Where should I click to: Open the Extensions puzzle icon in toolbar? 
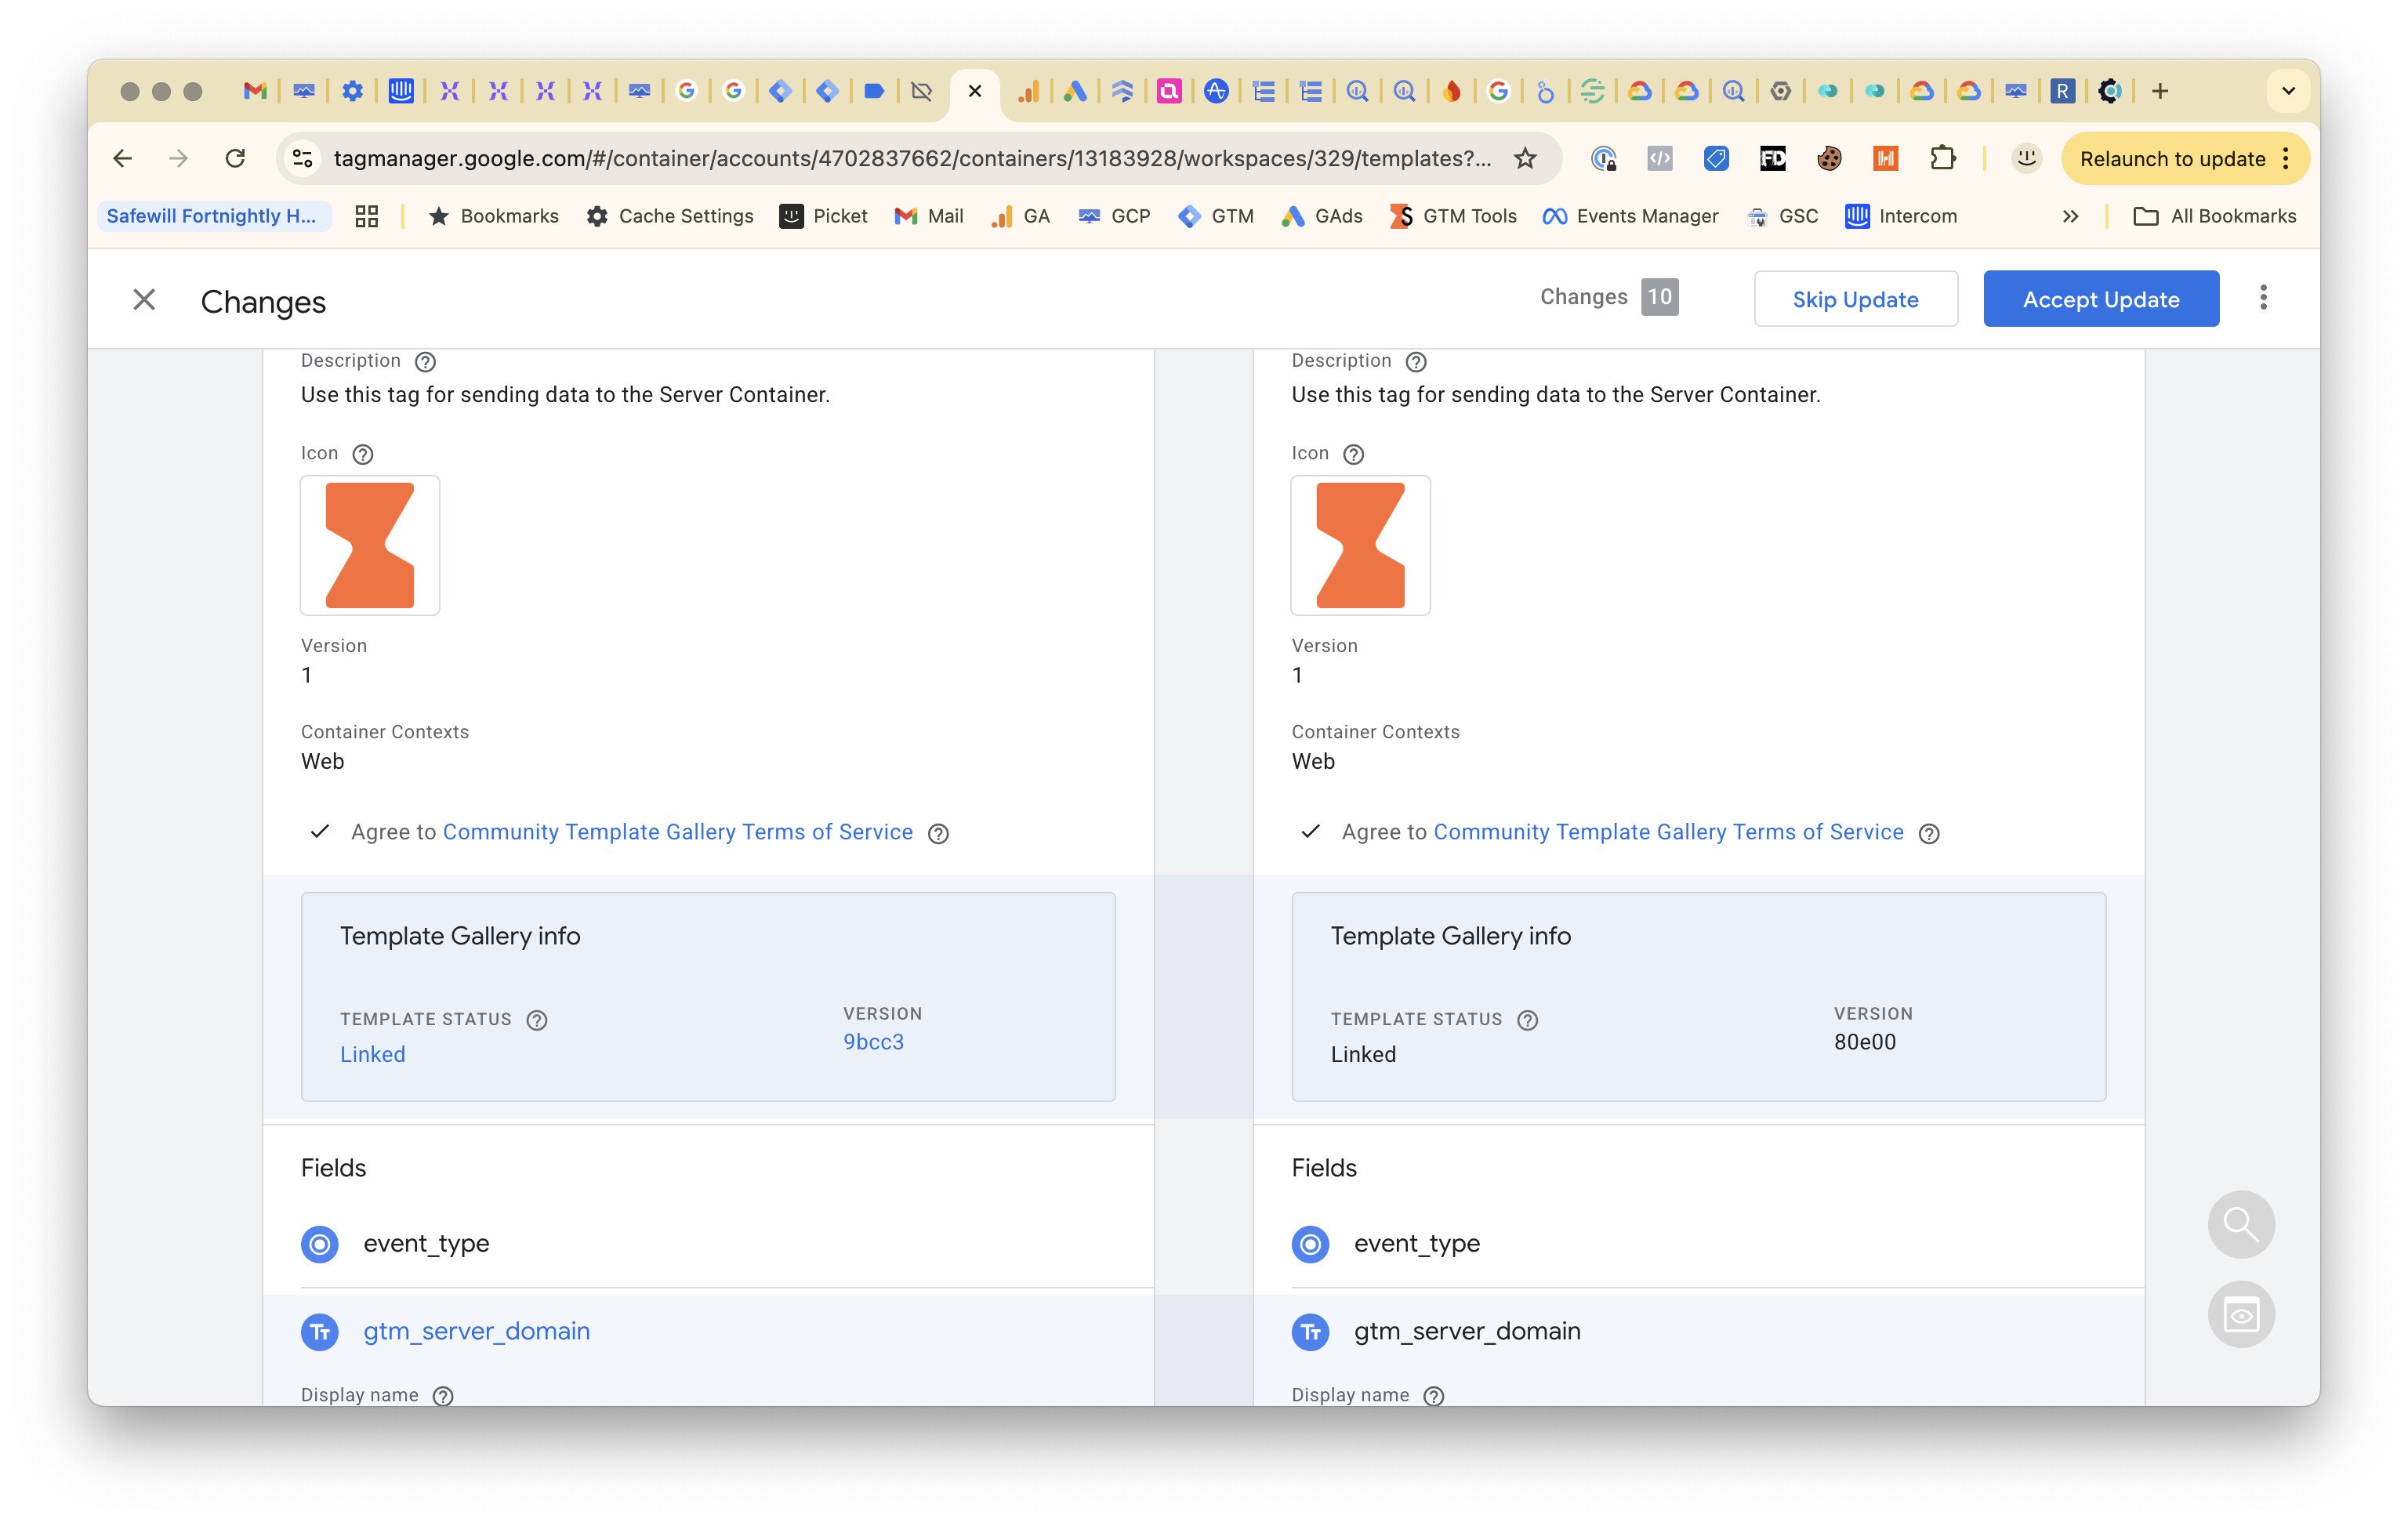[x=1942, y=158]
